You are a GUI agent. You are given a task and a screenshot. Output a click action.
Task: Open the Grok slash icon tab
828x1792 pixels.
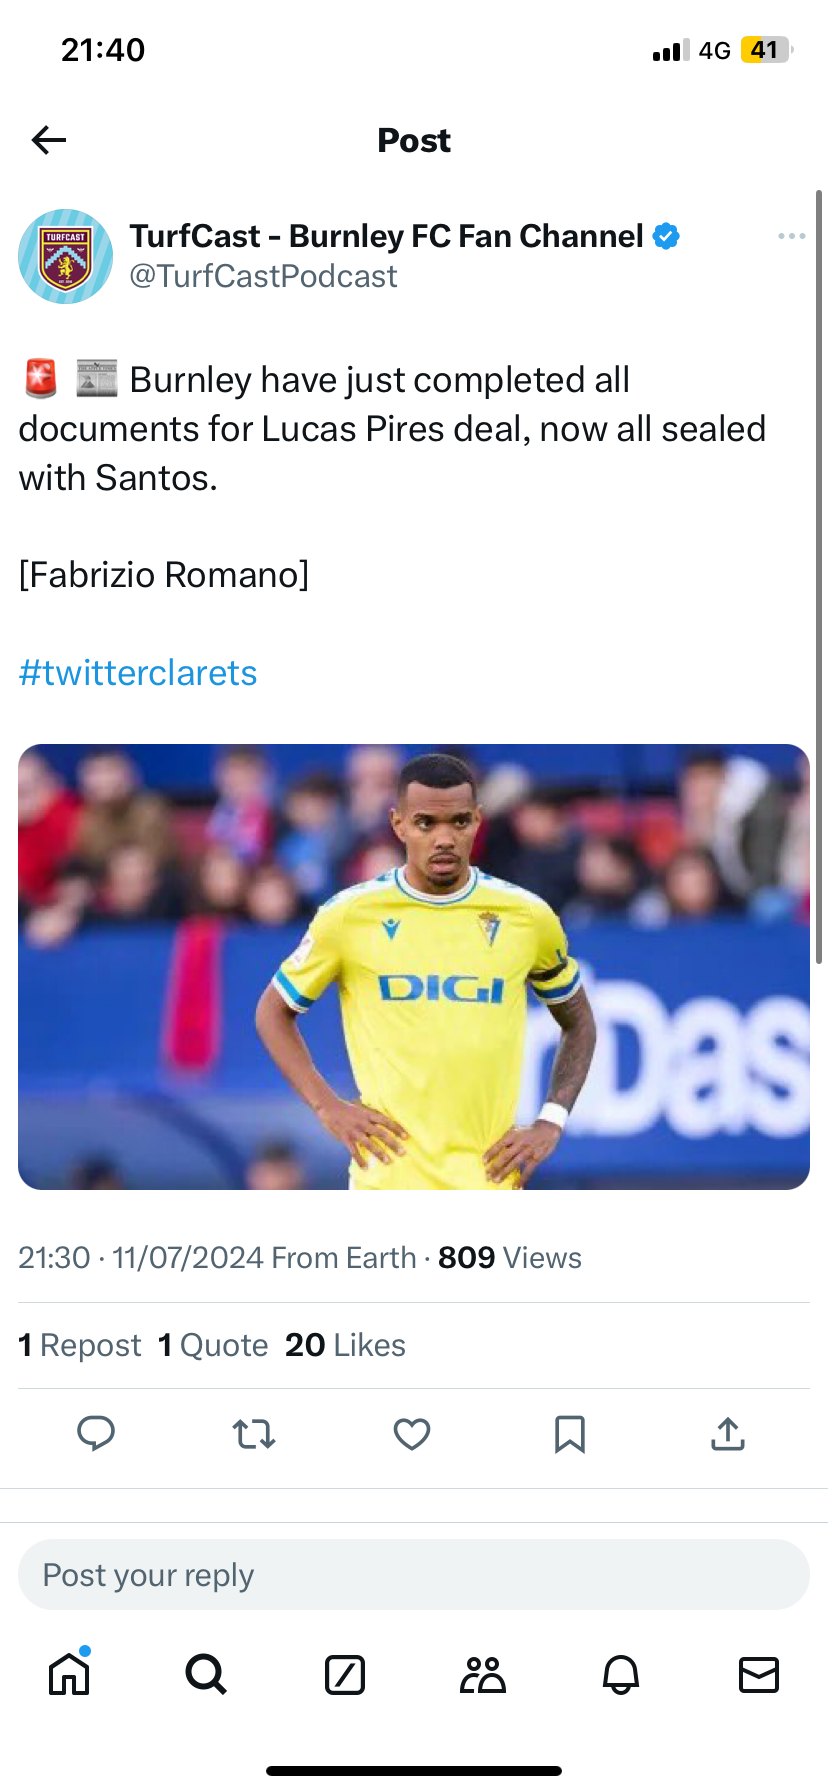(345, 1674)
